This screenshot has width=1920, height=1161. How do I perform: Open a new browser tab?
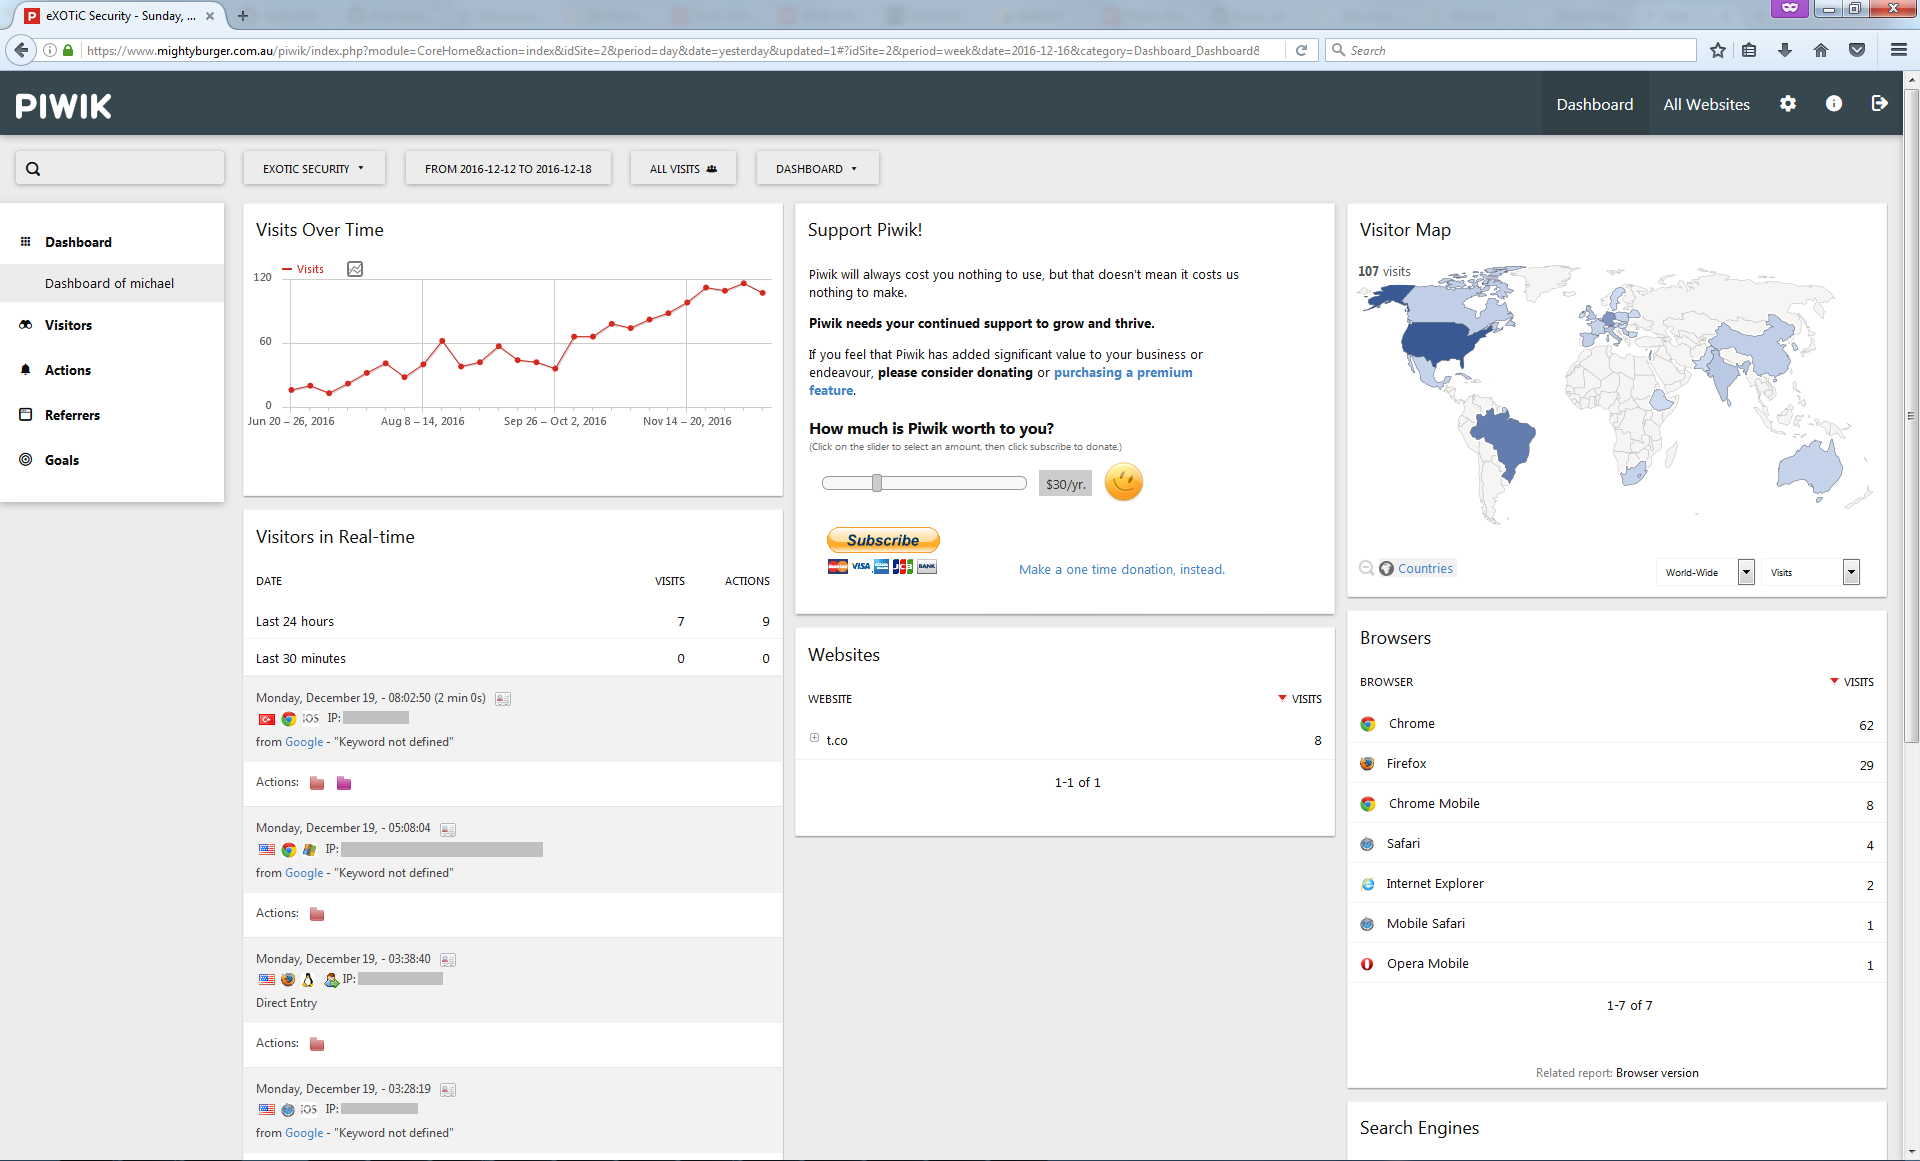pos(242,15)
